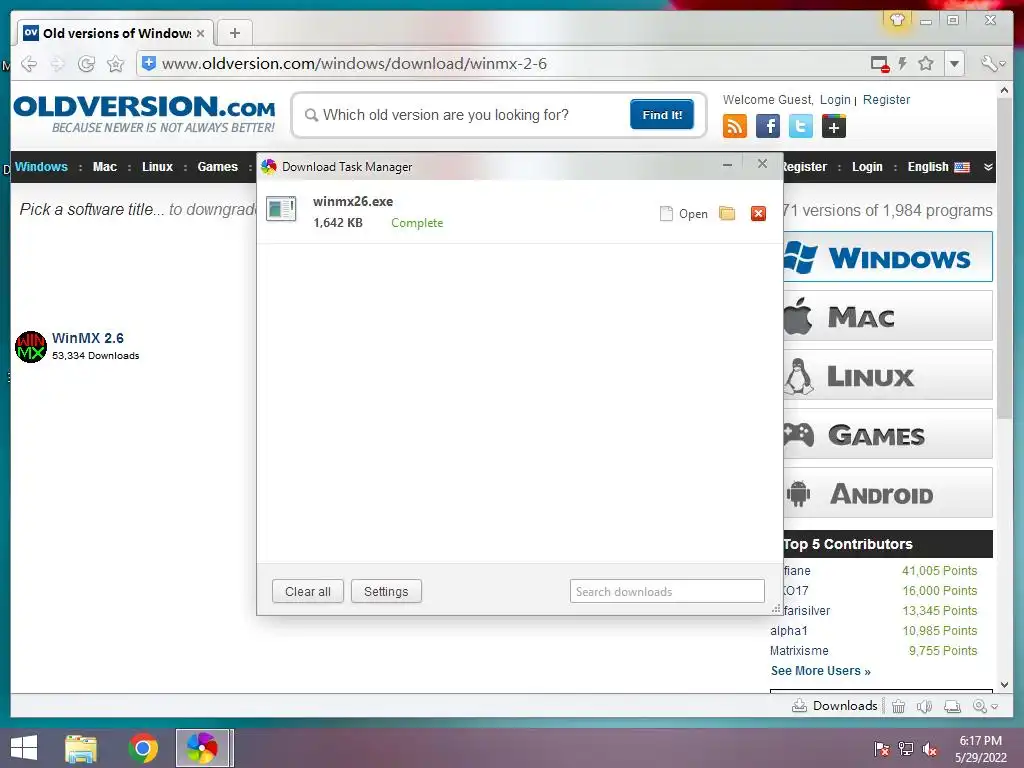Viewport: 1024px width, 768px height.
Task: Click the Games platform banner
Action: 888,434
